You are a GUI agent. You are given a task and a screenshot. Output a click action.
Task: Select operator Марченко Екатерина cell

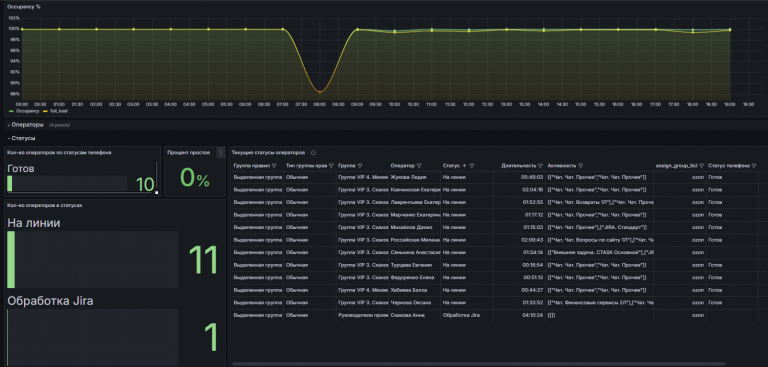point(414,215)
